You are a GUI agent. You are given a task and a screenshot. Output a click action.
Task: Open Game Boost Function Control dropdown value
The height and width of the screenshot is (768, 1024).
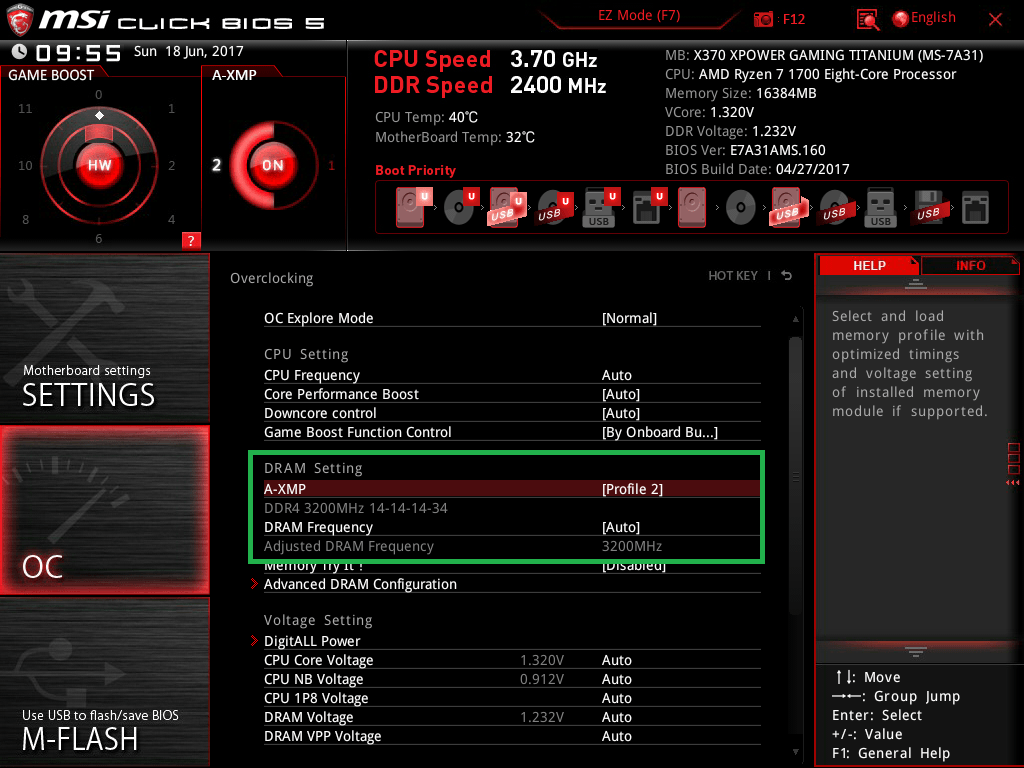(660, 432)
